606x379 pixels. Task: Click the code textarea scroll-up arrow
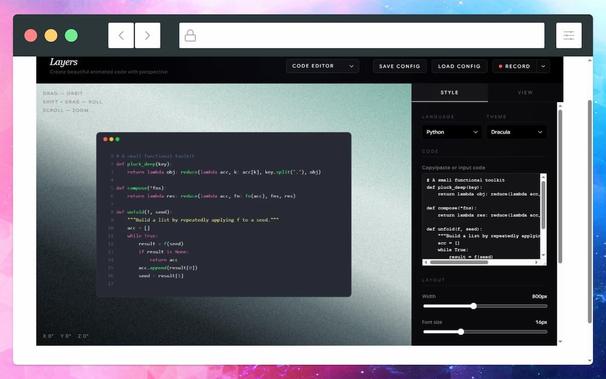click(x=543, y=177)
